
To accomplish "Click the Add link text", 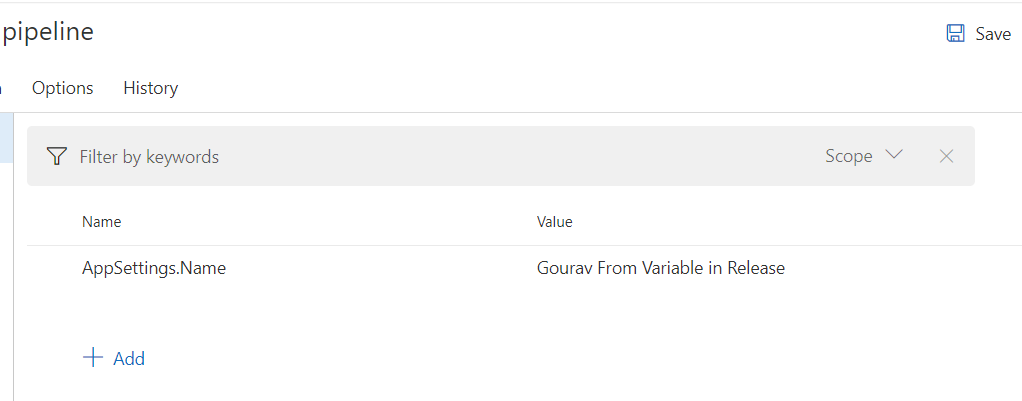I will pos(129,359).
